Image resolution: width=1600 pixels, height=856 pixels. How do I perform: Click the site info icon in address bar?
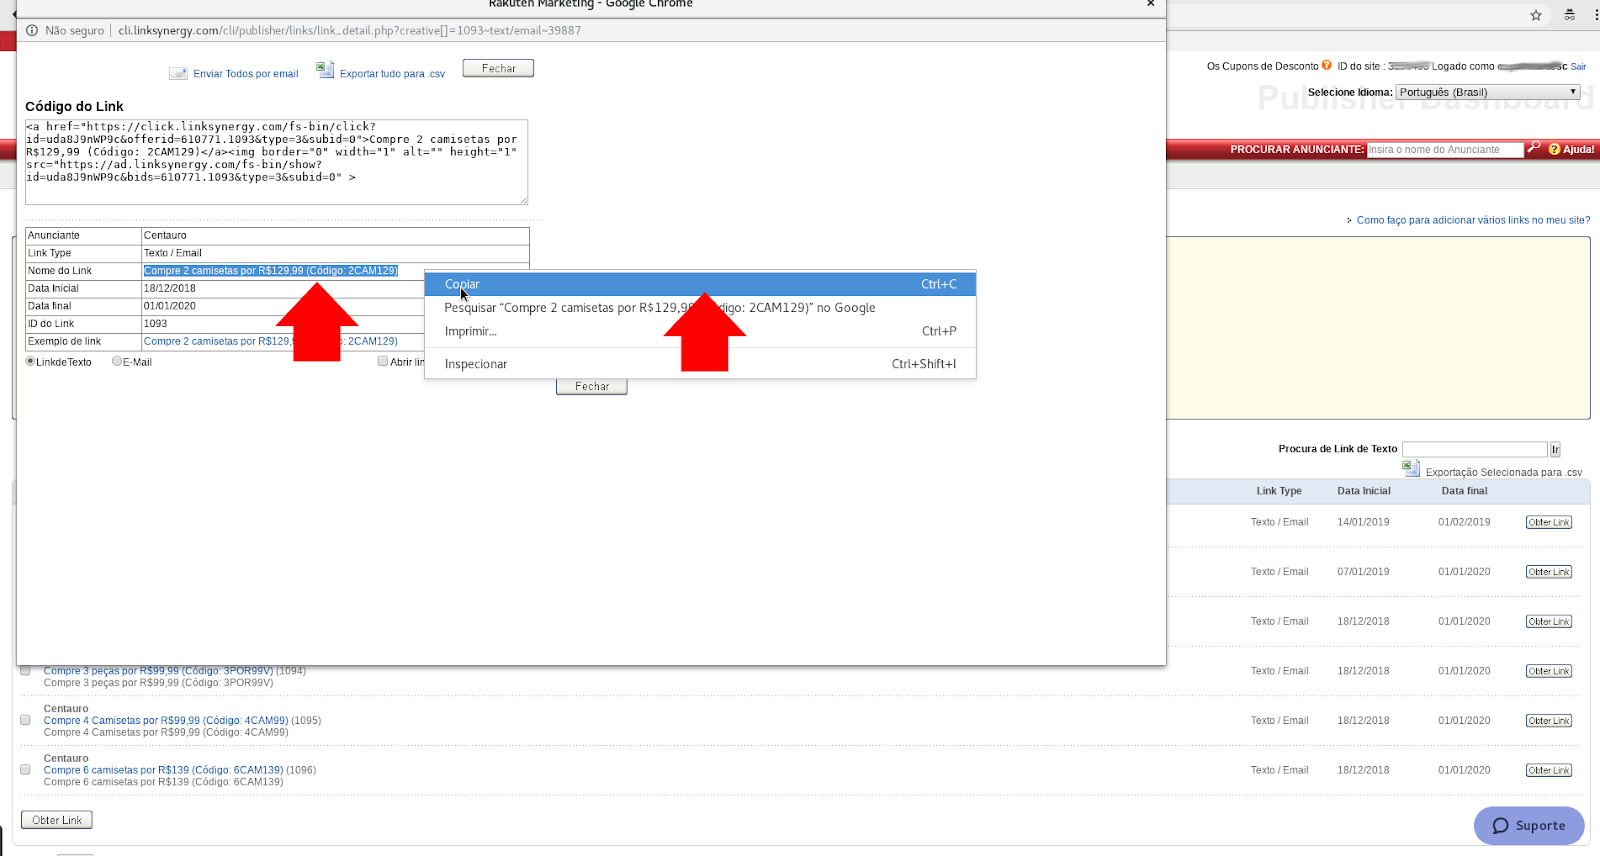(x=32, y=30)
